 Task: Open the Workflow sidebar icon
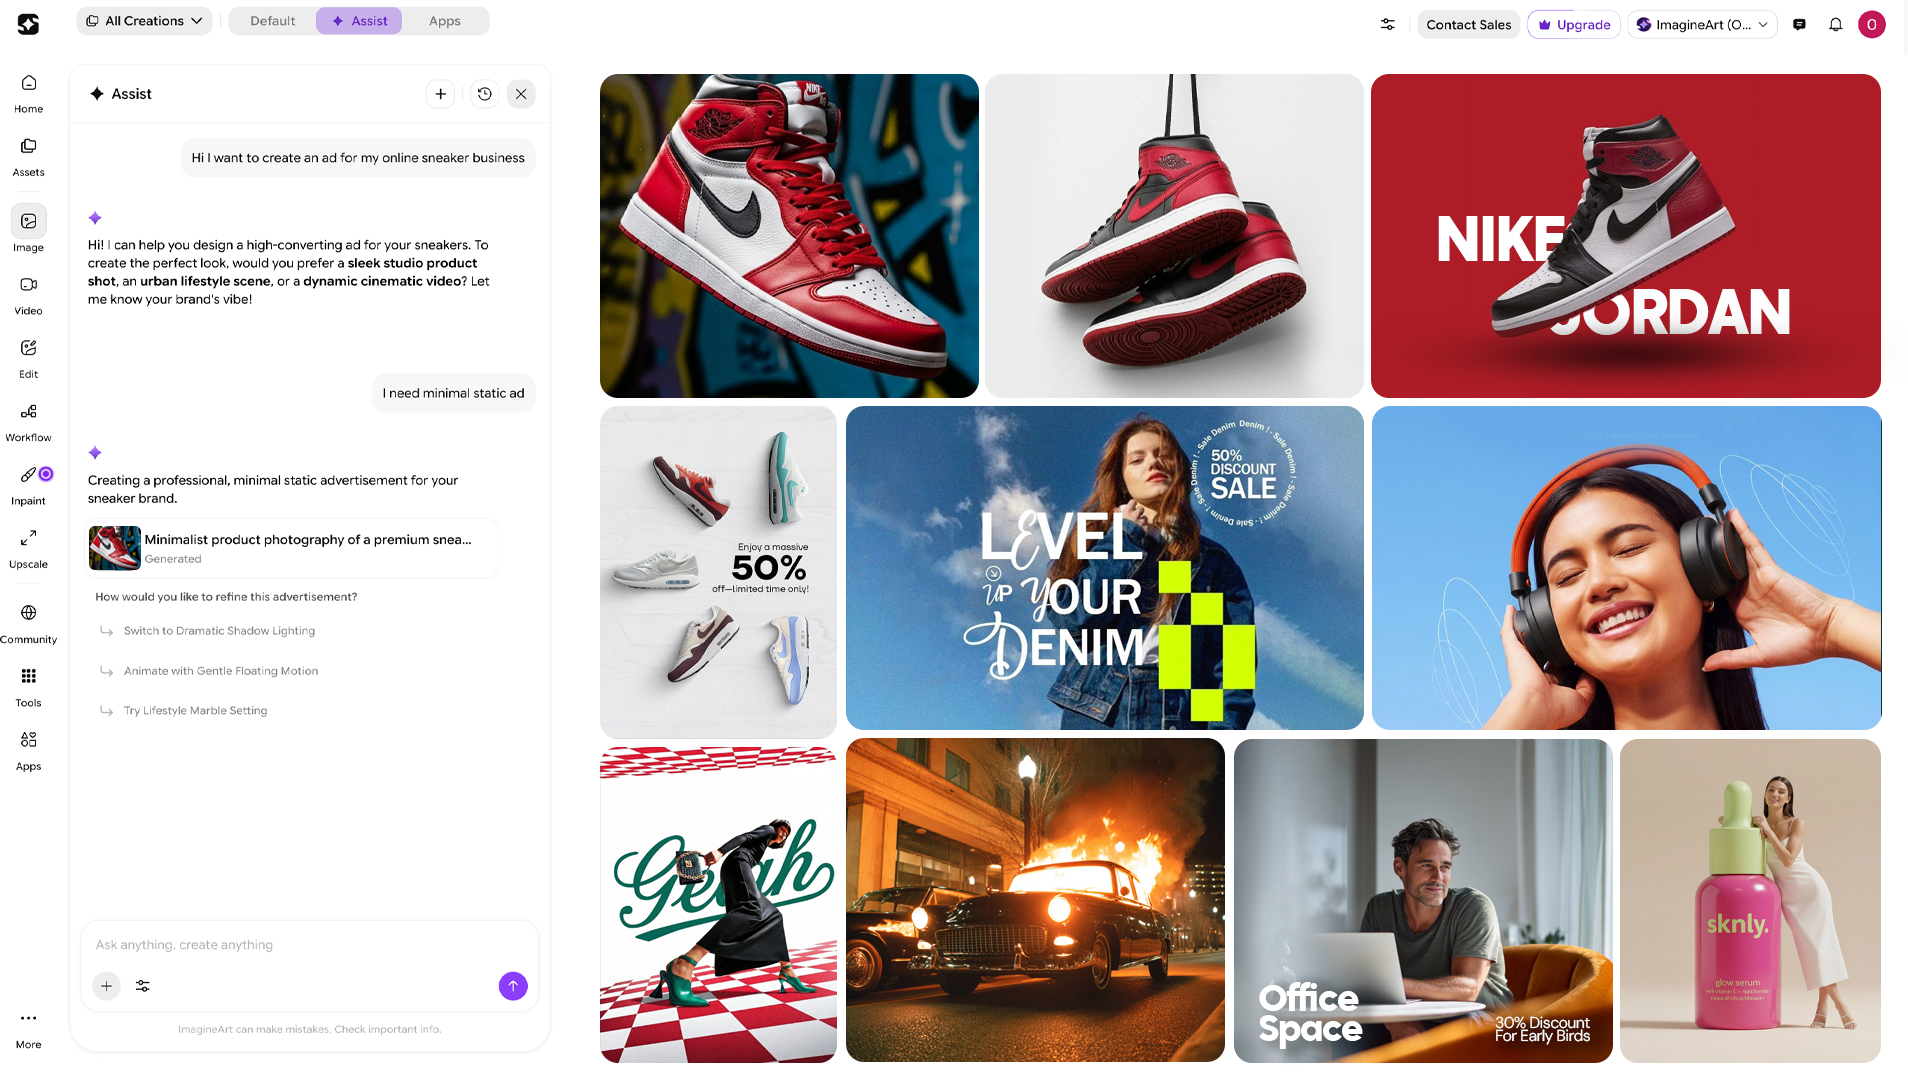pos(28,422)
